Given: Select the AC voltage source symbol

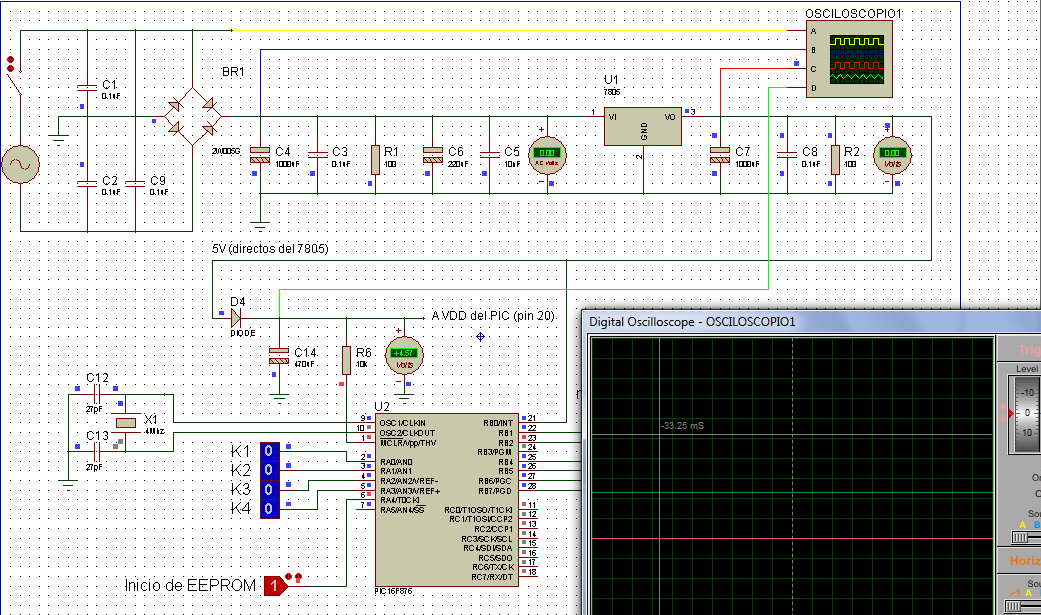Looking at the screenshot, I should click(21, 164).
